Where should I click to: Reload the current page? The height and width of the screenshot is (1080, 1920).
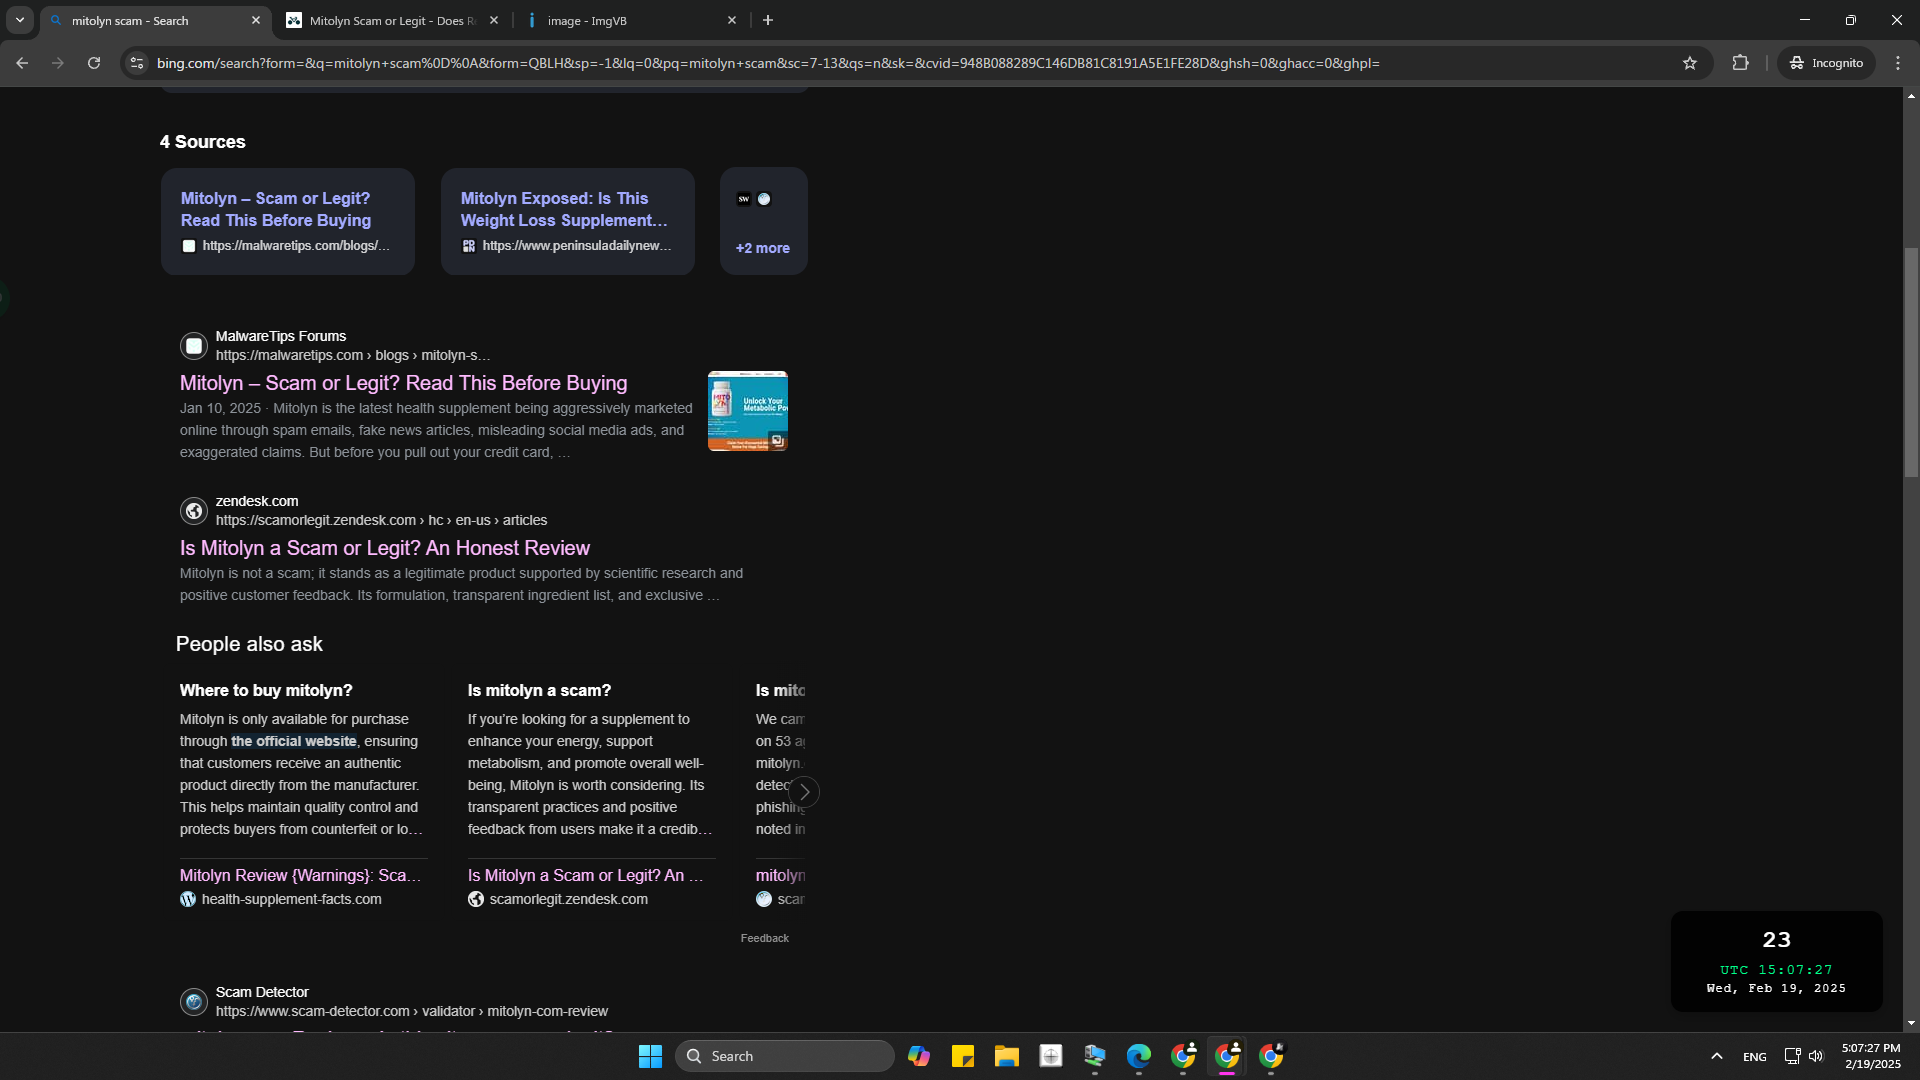94,63
